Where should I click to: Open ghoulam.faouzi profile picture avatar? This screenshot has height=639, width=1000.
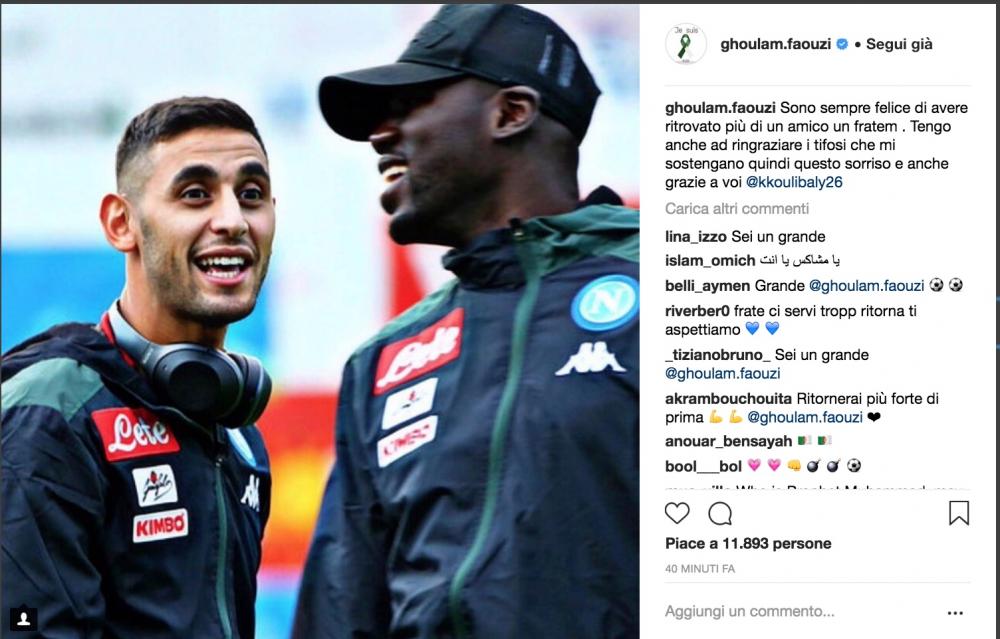686,44
